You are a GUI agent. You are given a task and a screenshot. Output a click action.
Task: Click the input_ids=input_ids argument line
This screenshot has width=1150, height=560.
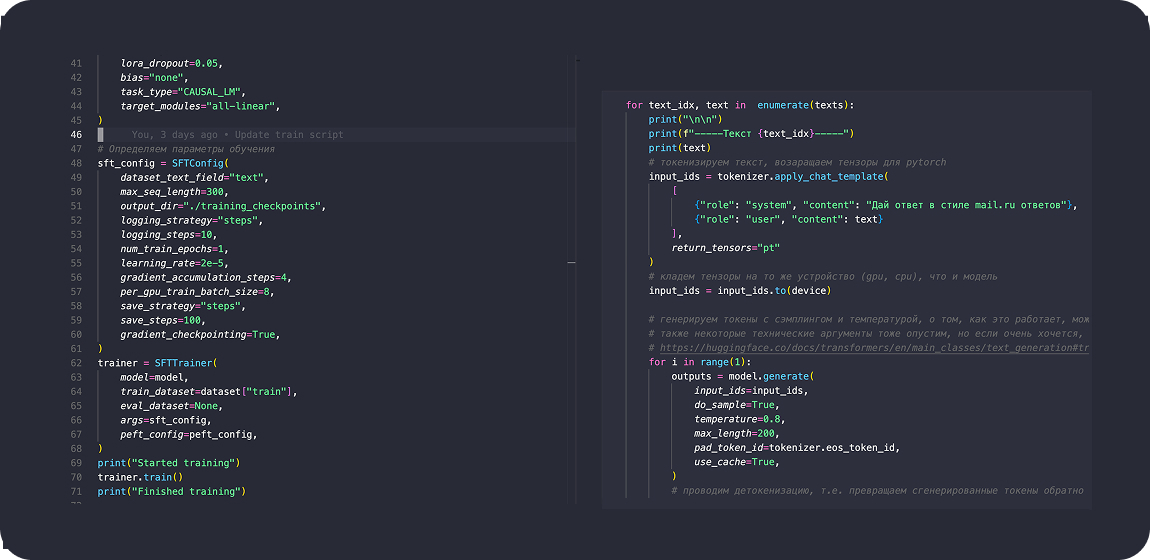point(751,391)
